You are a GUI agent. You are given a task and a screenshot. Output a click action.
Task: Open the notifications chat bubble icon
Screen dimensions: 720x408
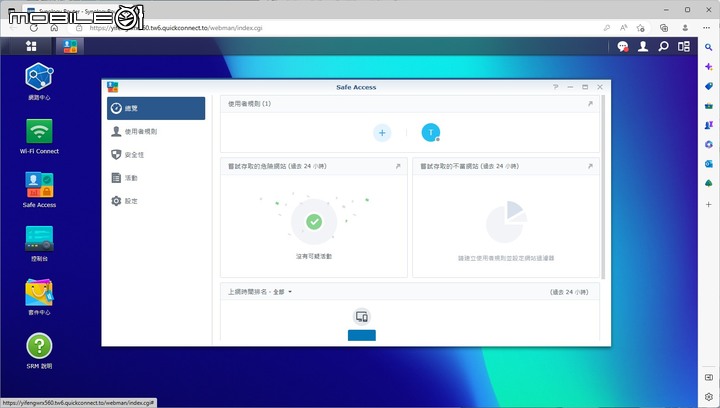[623, 46]
